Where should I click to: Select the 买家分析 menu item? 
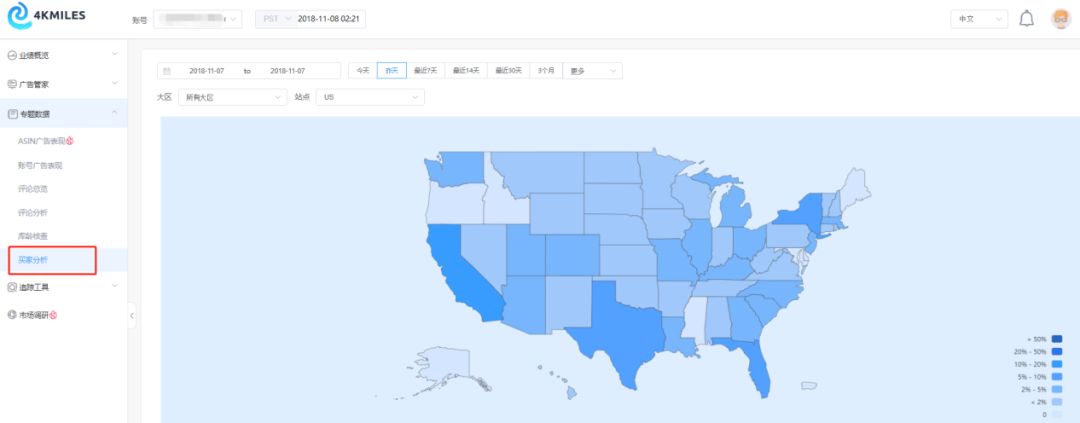[x=33, y=260]
